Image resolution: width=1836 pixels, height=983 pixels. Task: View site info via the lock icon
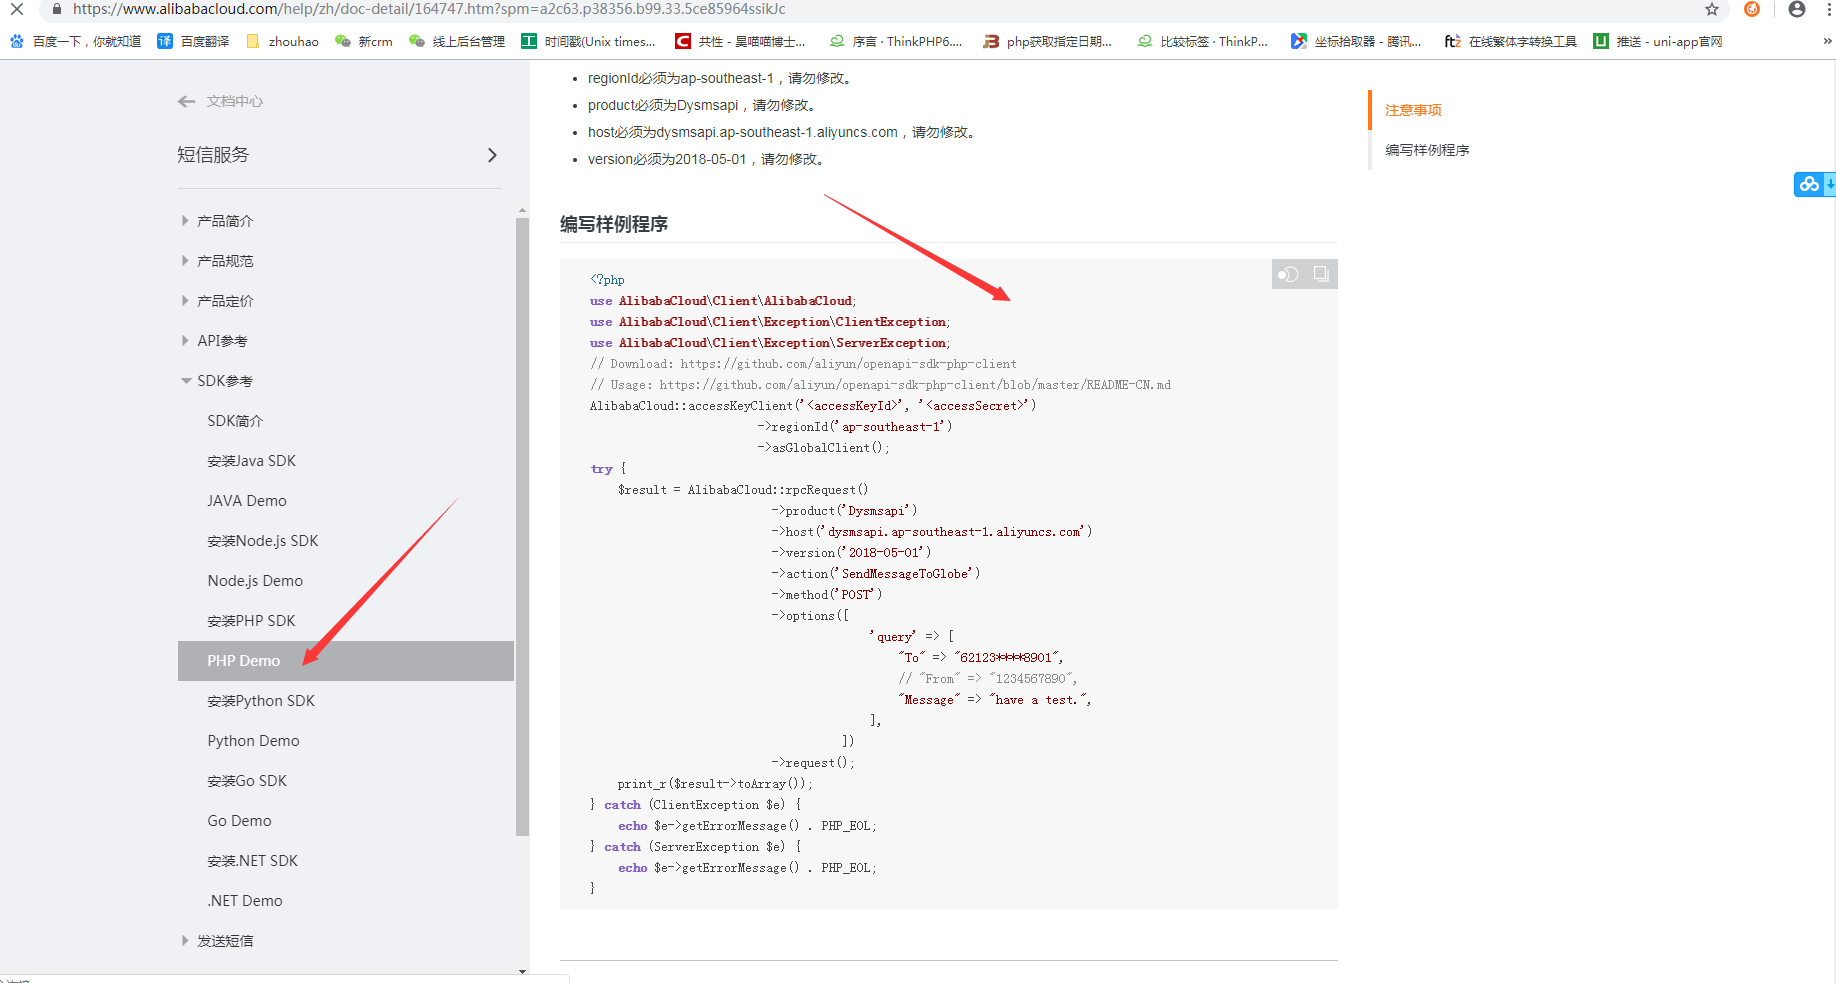pyautogui.click(x=56, y=9)
